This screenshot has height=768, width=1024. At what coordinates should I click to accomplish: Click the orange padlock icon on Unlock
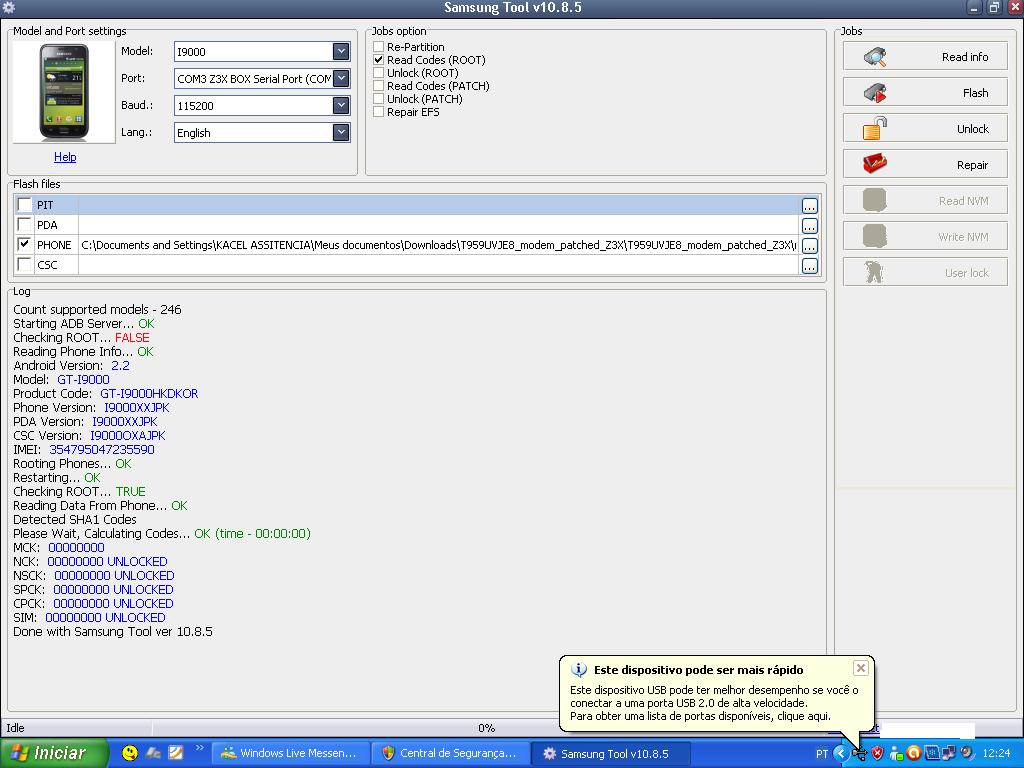tap(875, 128)
